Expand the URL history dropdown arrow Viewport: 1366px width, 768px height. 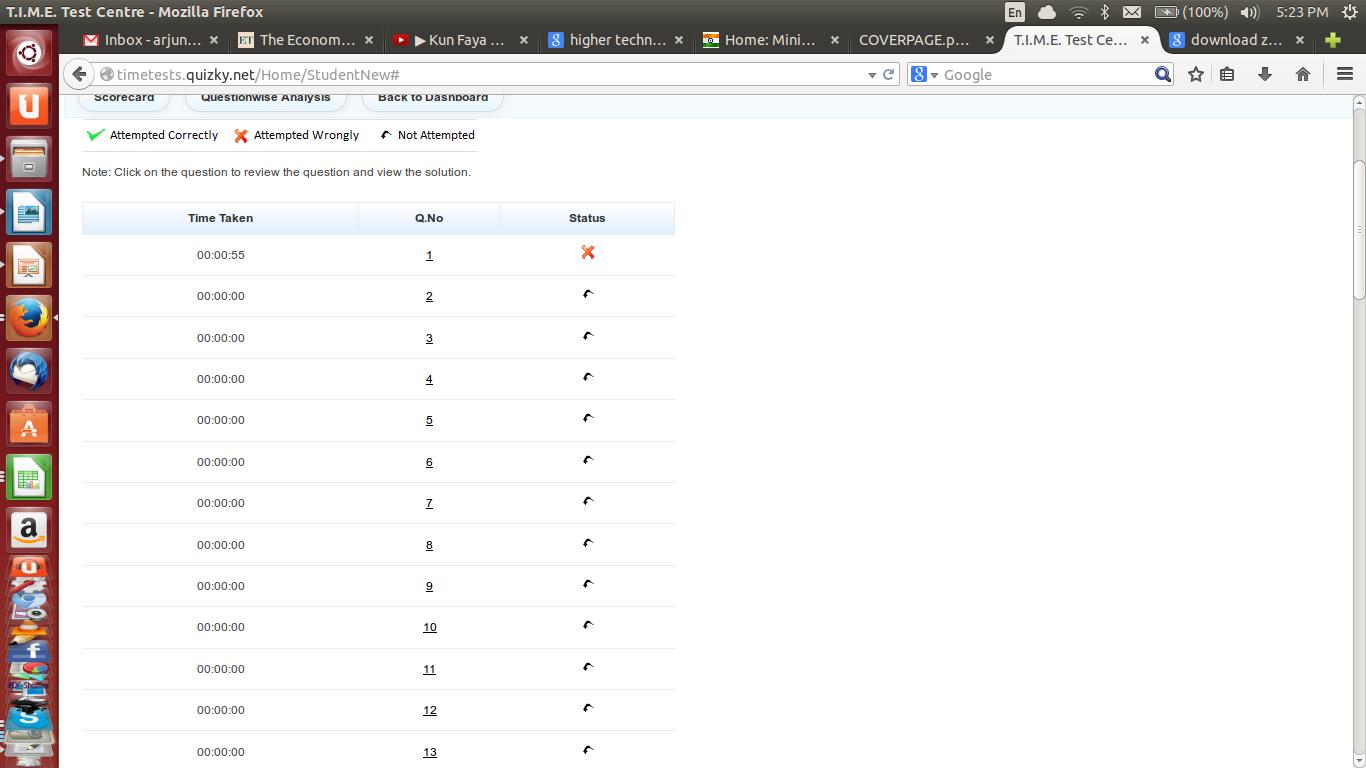tap(872, 75)
